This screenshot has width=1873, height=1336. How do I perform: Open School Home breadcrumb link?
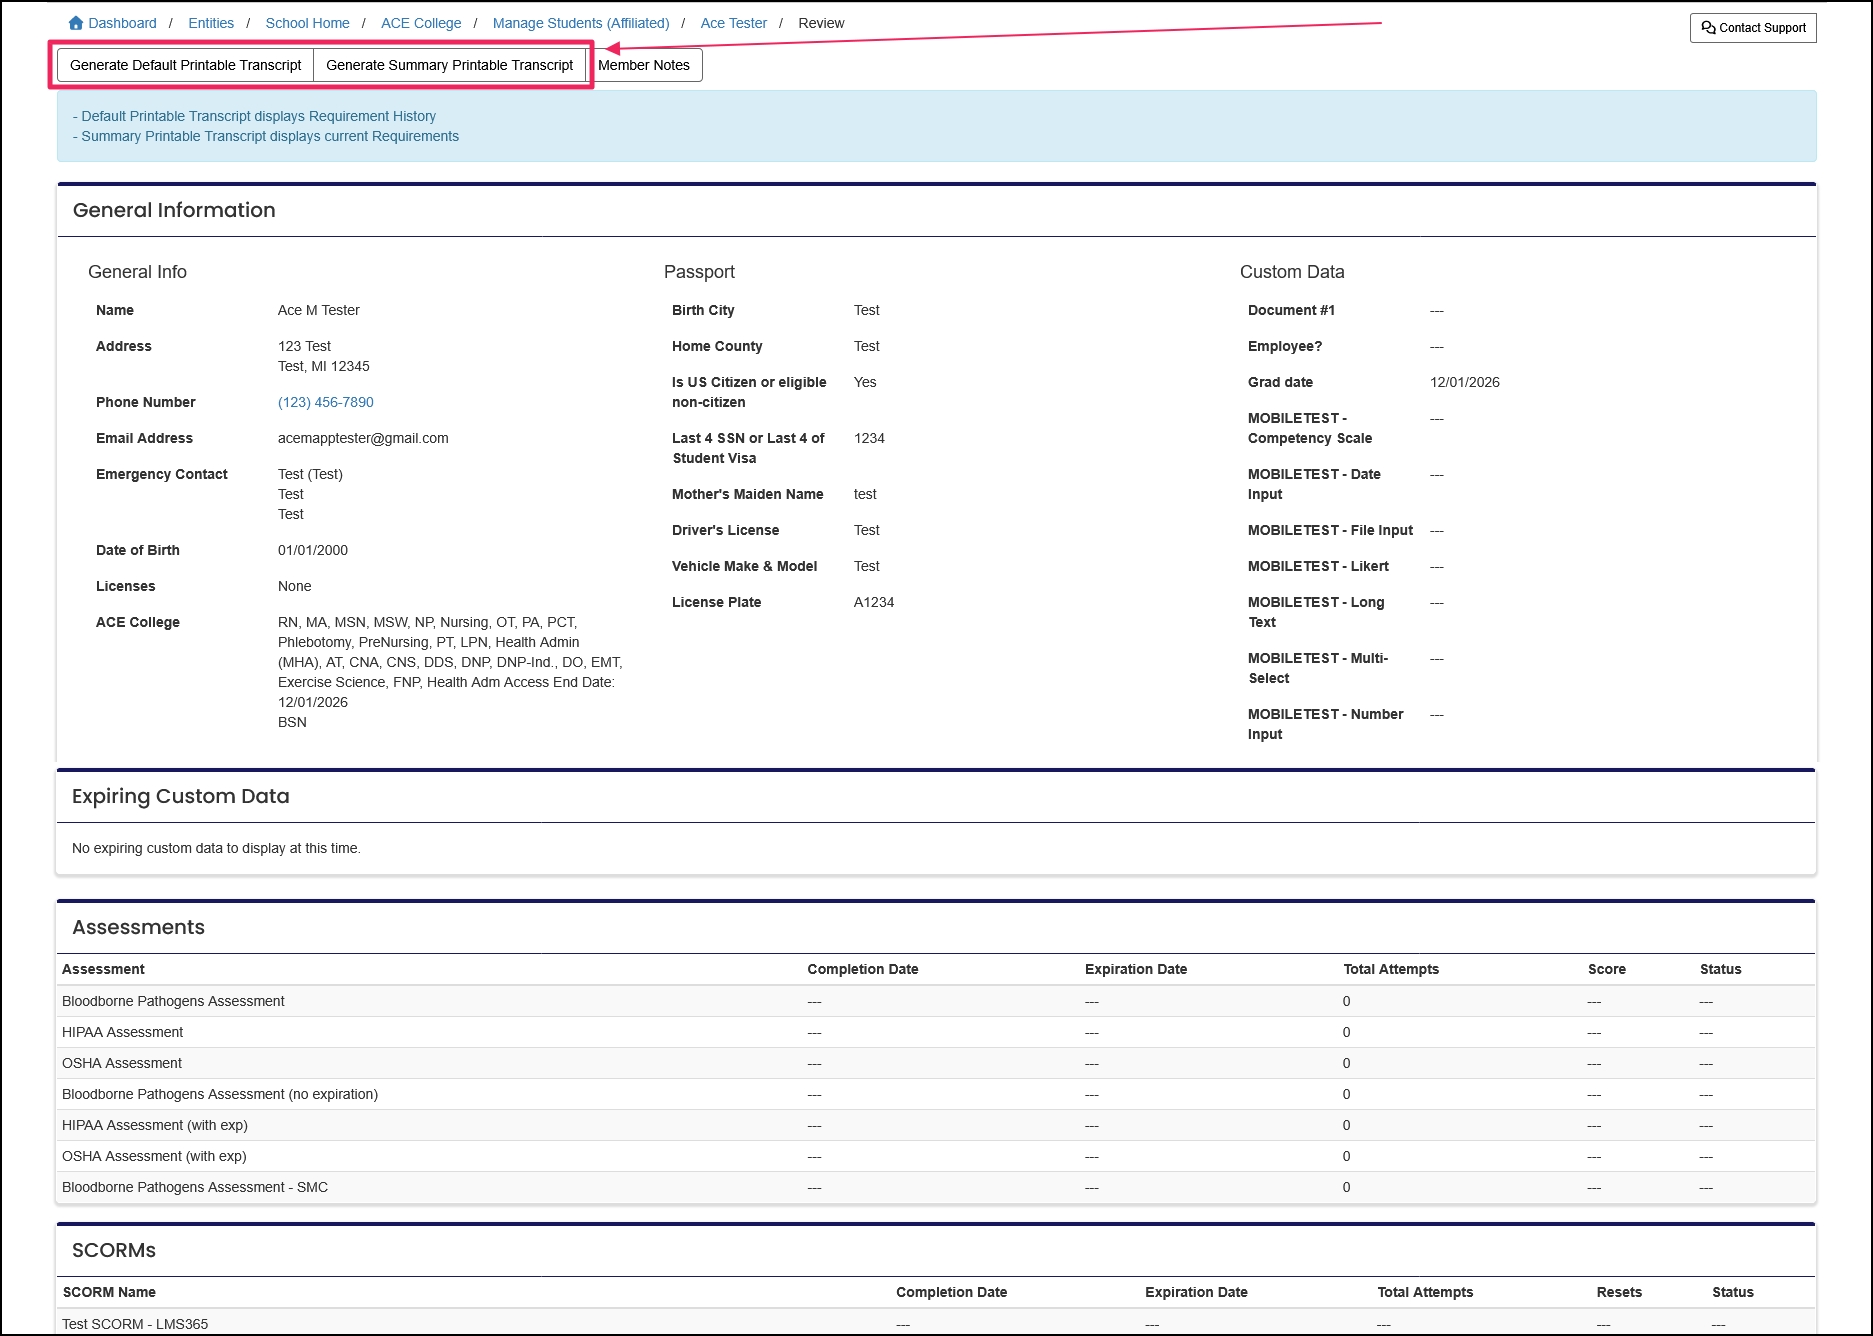pos(307,23)
